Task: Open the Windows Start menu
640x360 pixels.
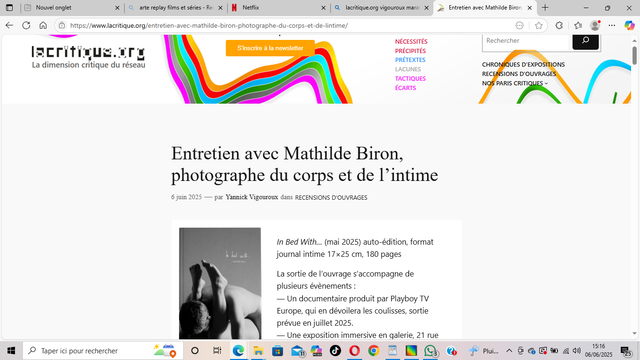Action: click(x=11, y=351)
